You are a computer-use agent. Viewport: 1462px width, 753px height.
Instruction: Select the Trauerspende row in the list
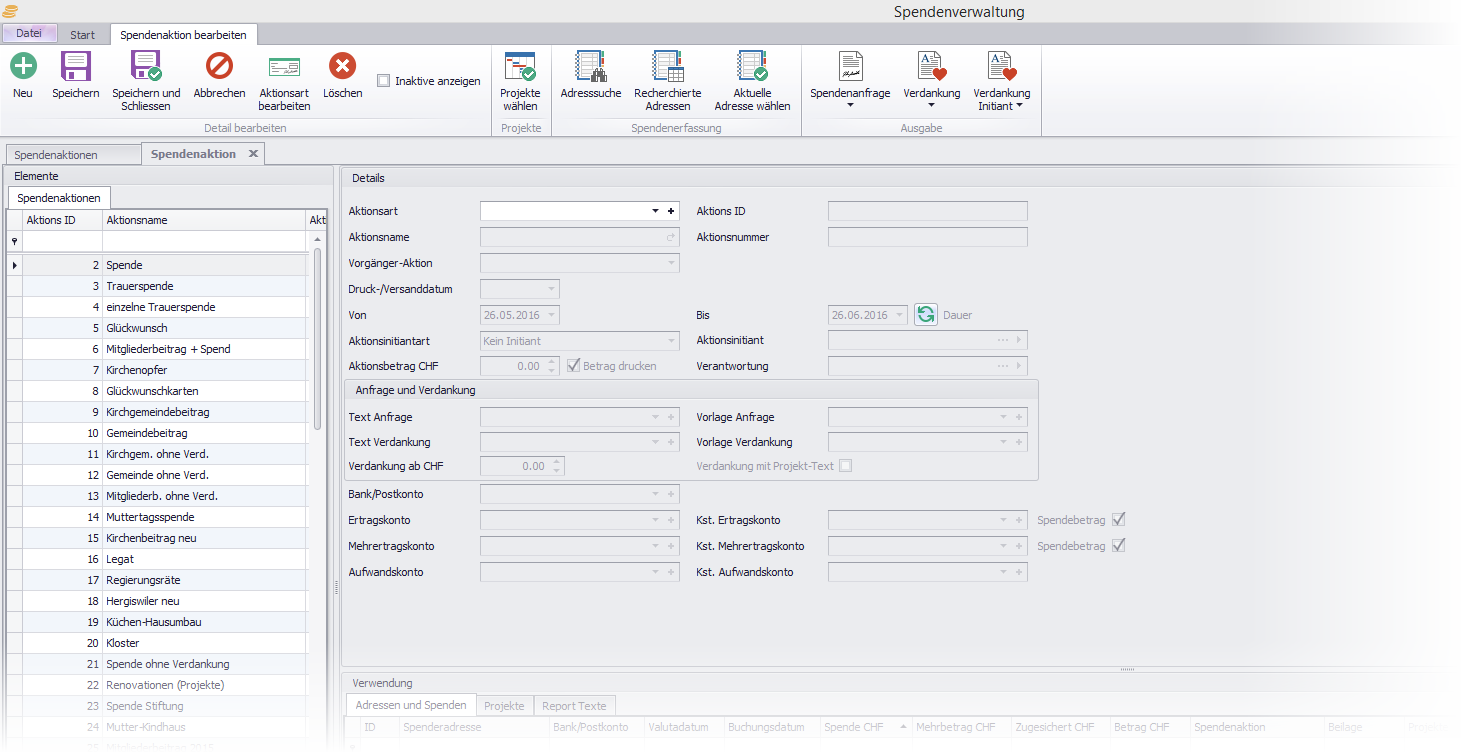pos(138,286)
